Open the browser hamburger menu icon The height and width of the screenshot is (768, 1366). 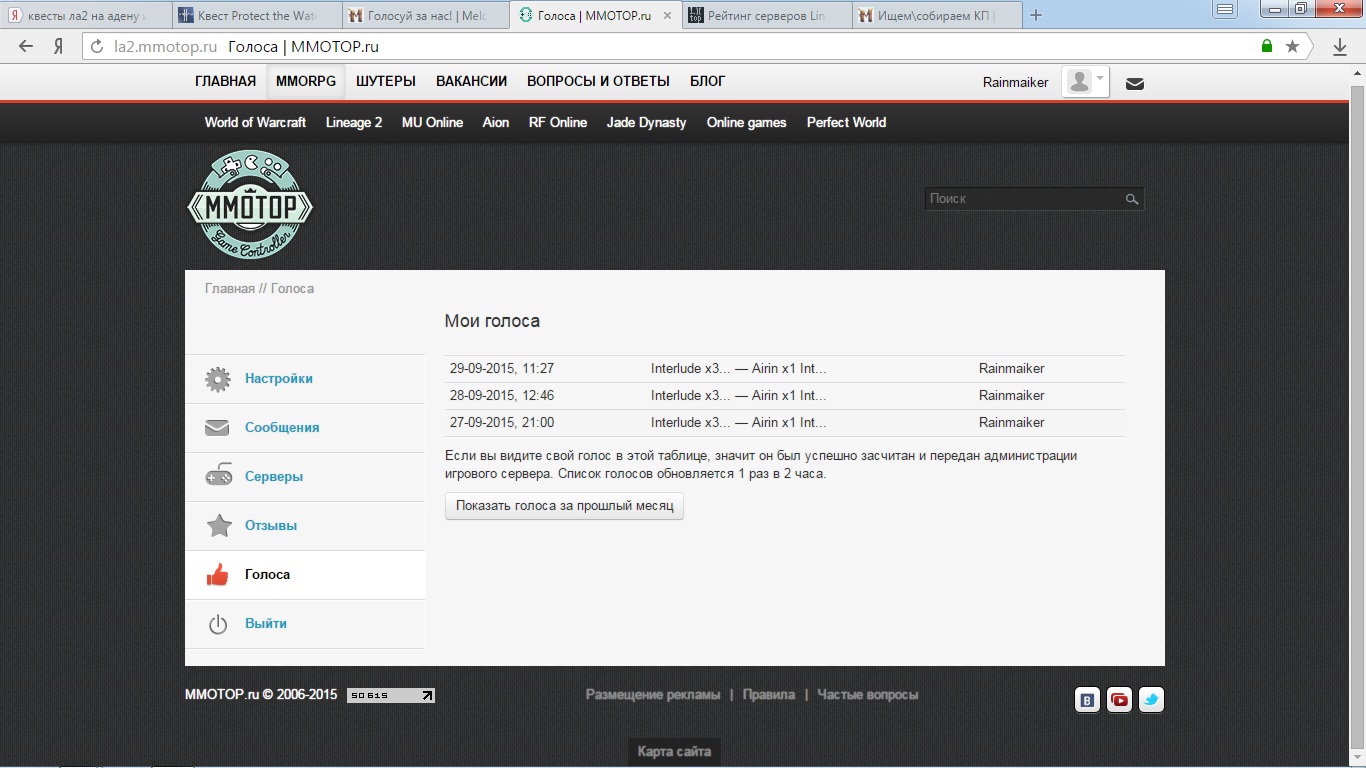point(1224,9)
